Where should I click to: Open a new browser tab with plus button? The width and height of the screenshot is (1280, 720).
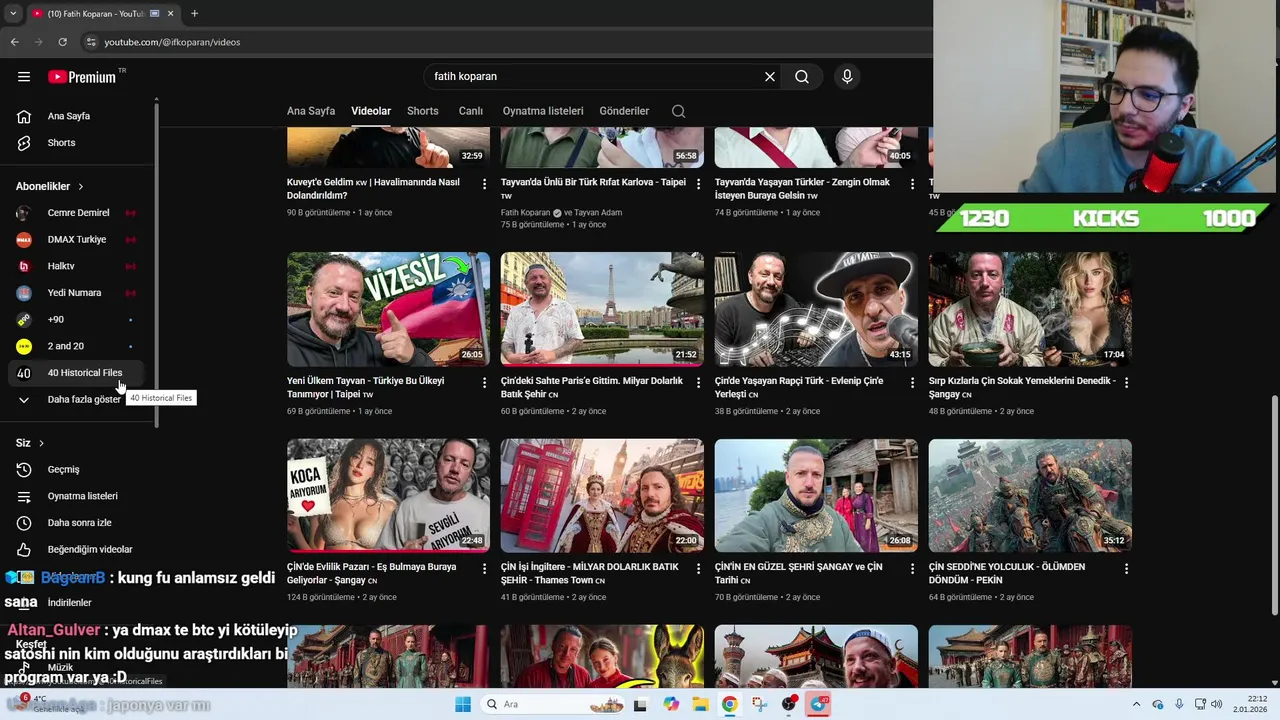[x=194, y=14]
